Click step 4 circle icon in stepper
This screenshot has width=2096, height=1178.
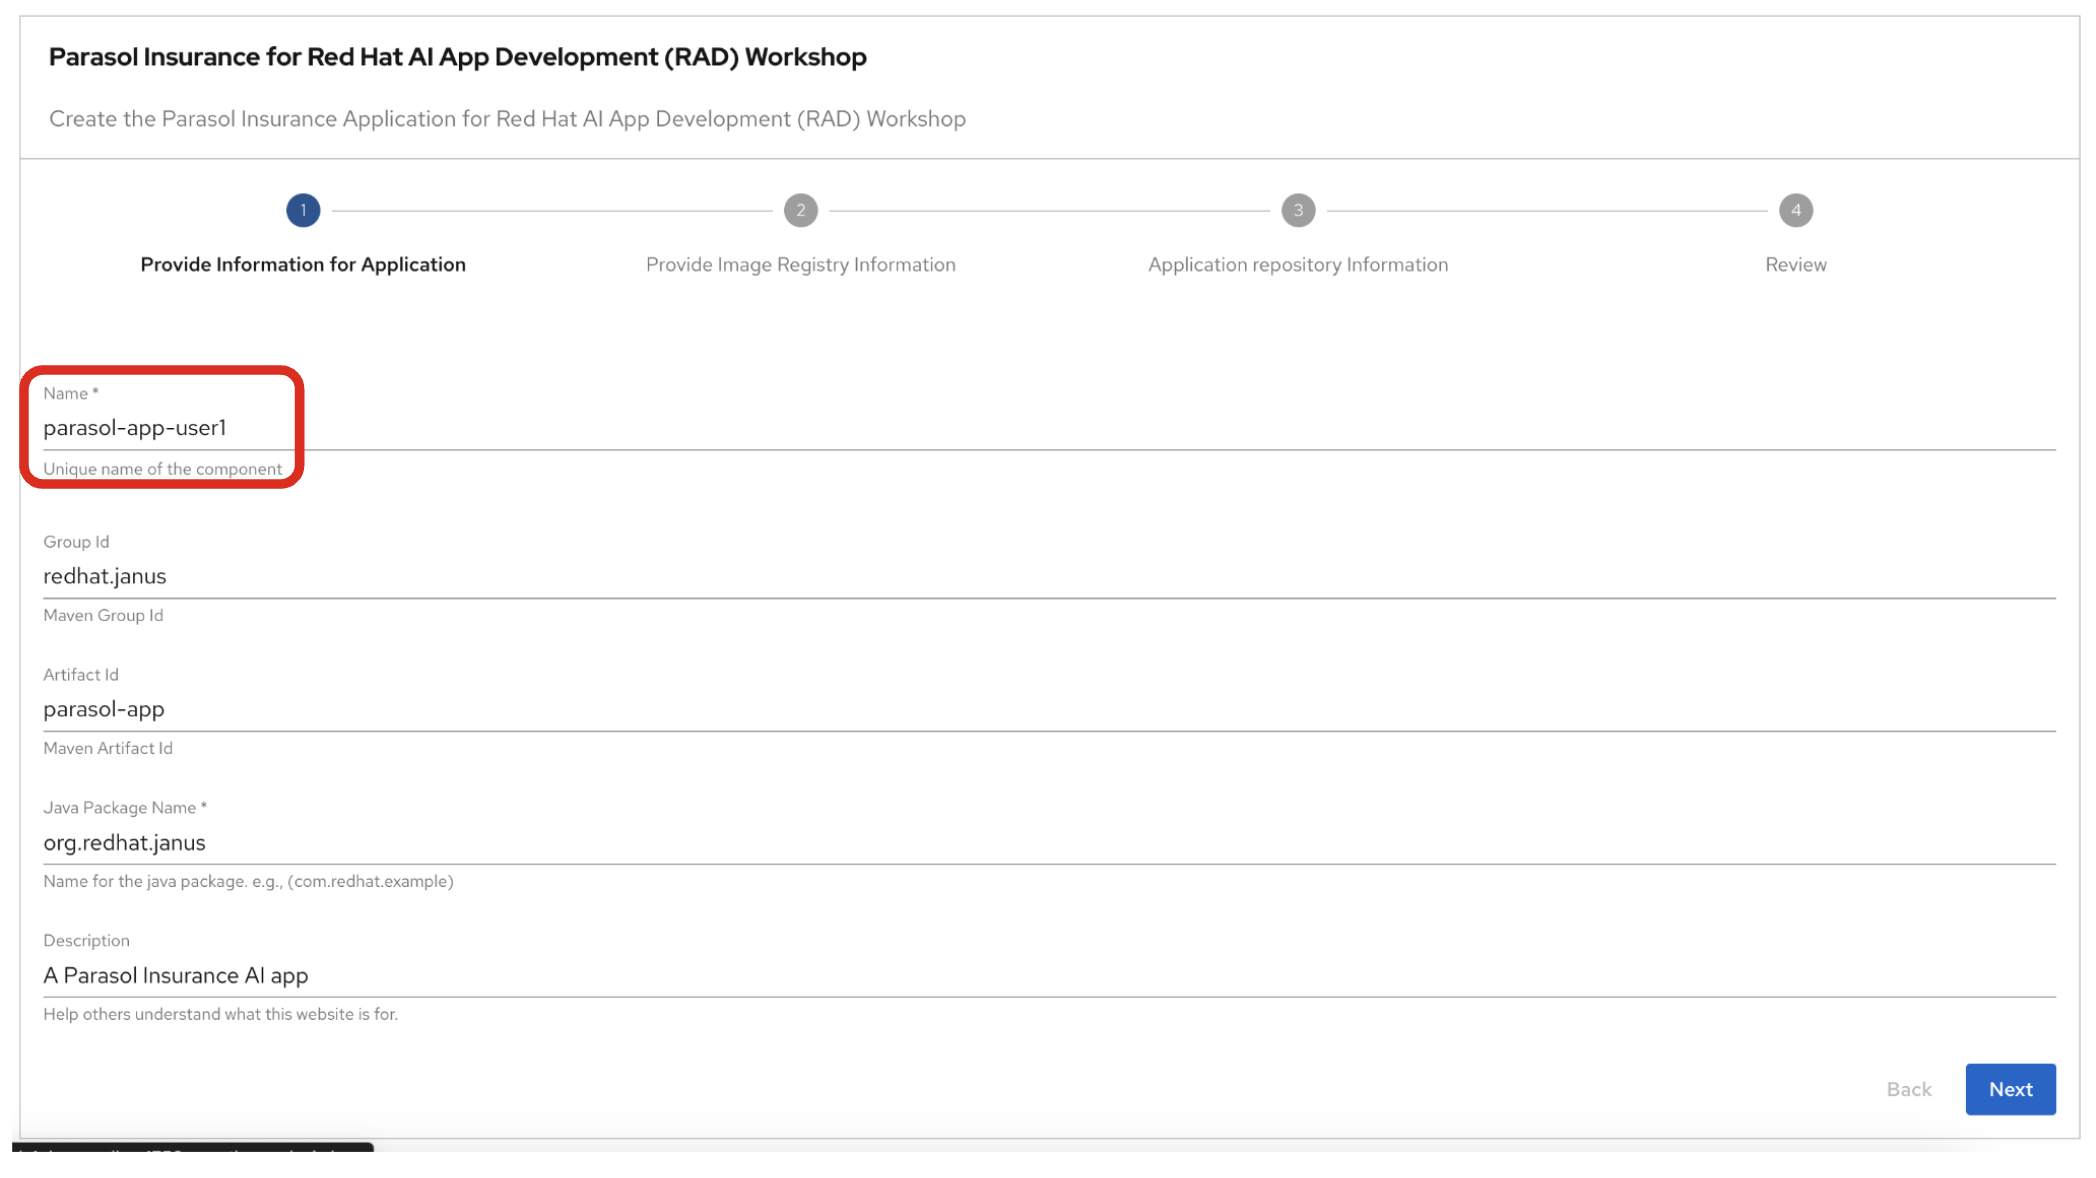pos(1795,210)
